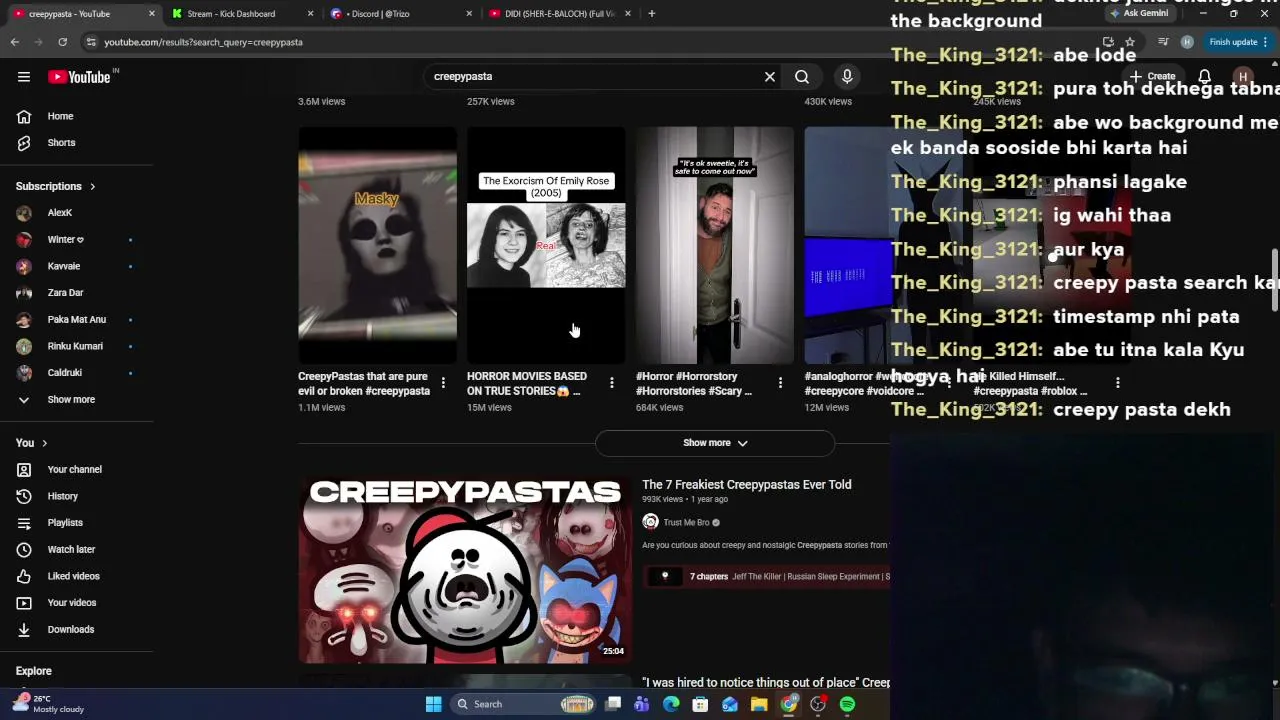This screenshot has width=1280, height=720.
Task: Start voice search with the microphone
Action: coord(847,77)
